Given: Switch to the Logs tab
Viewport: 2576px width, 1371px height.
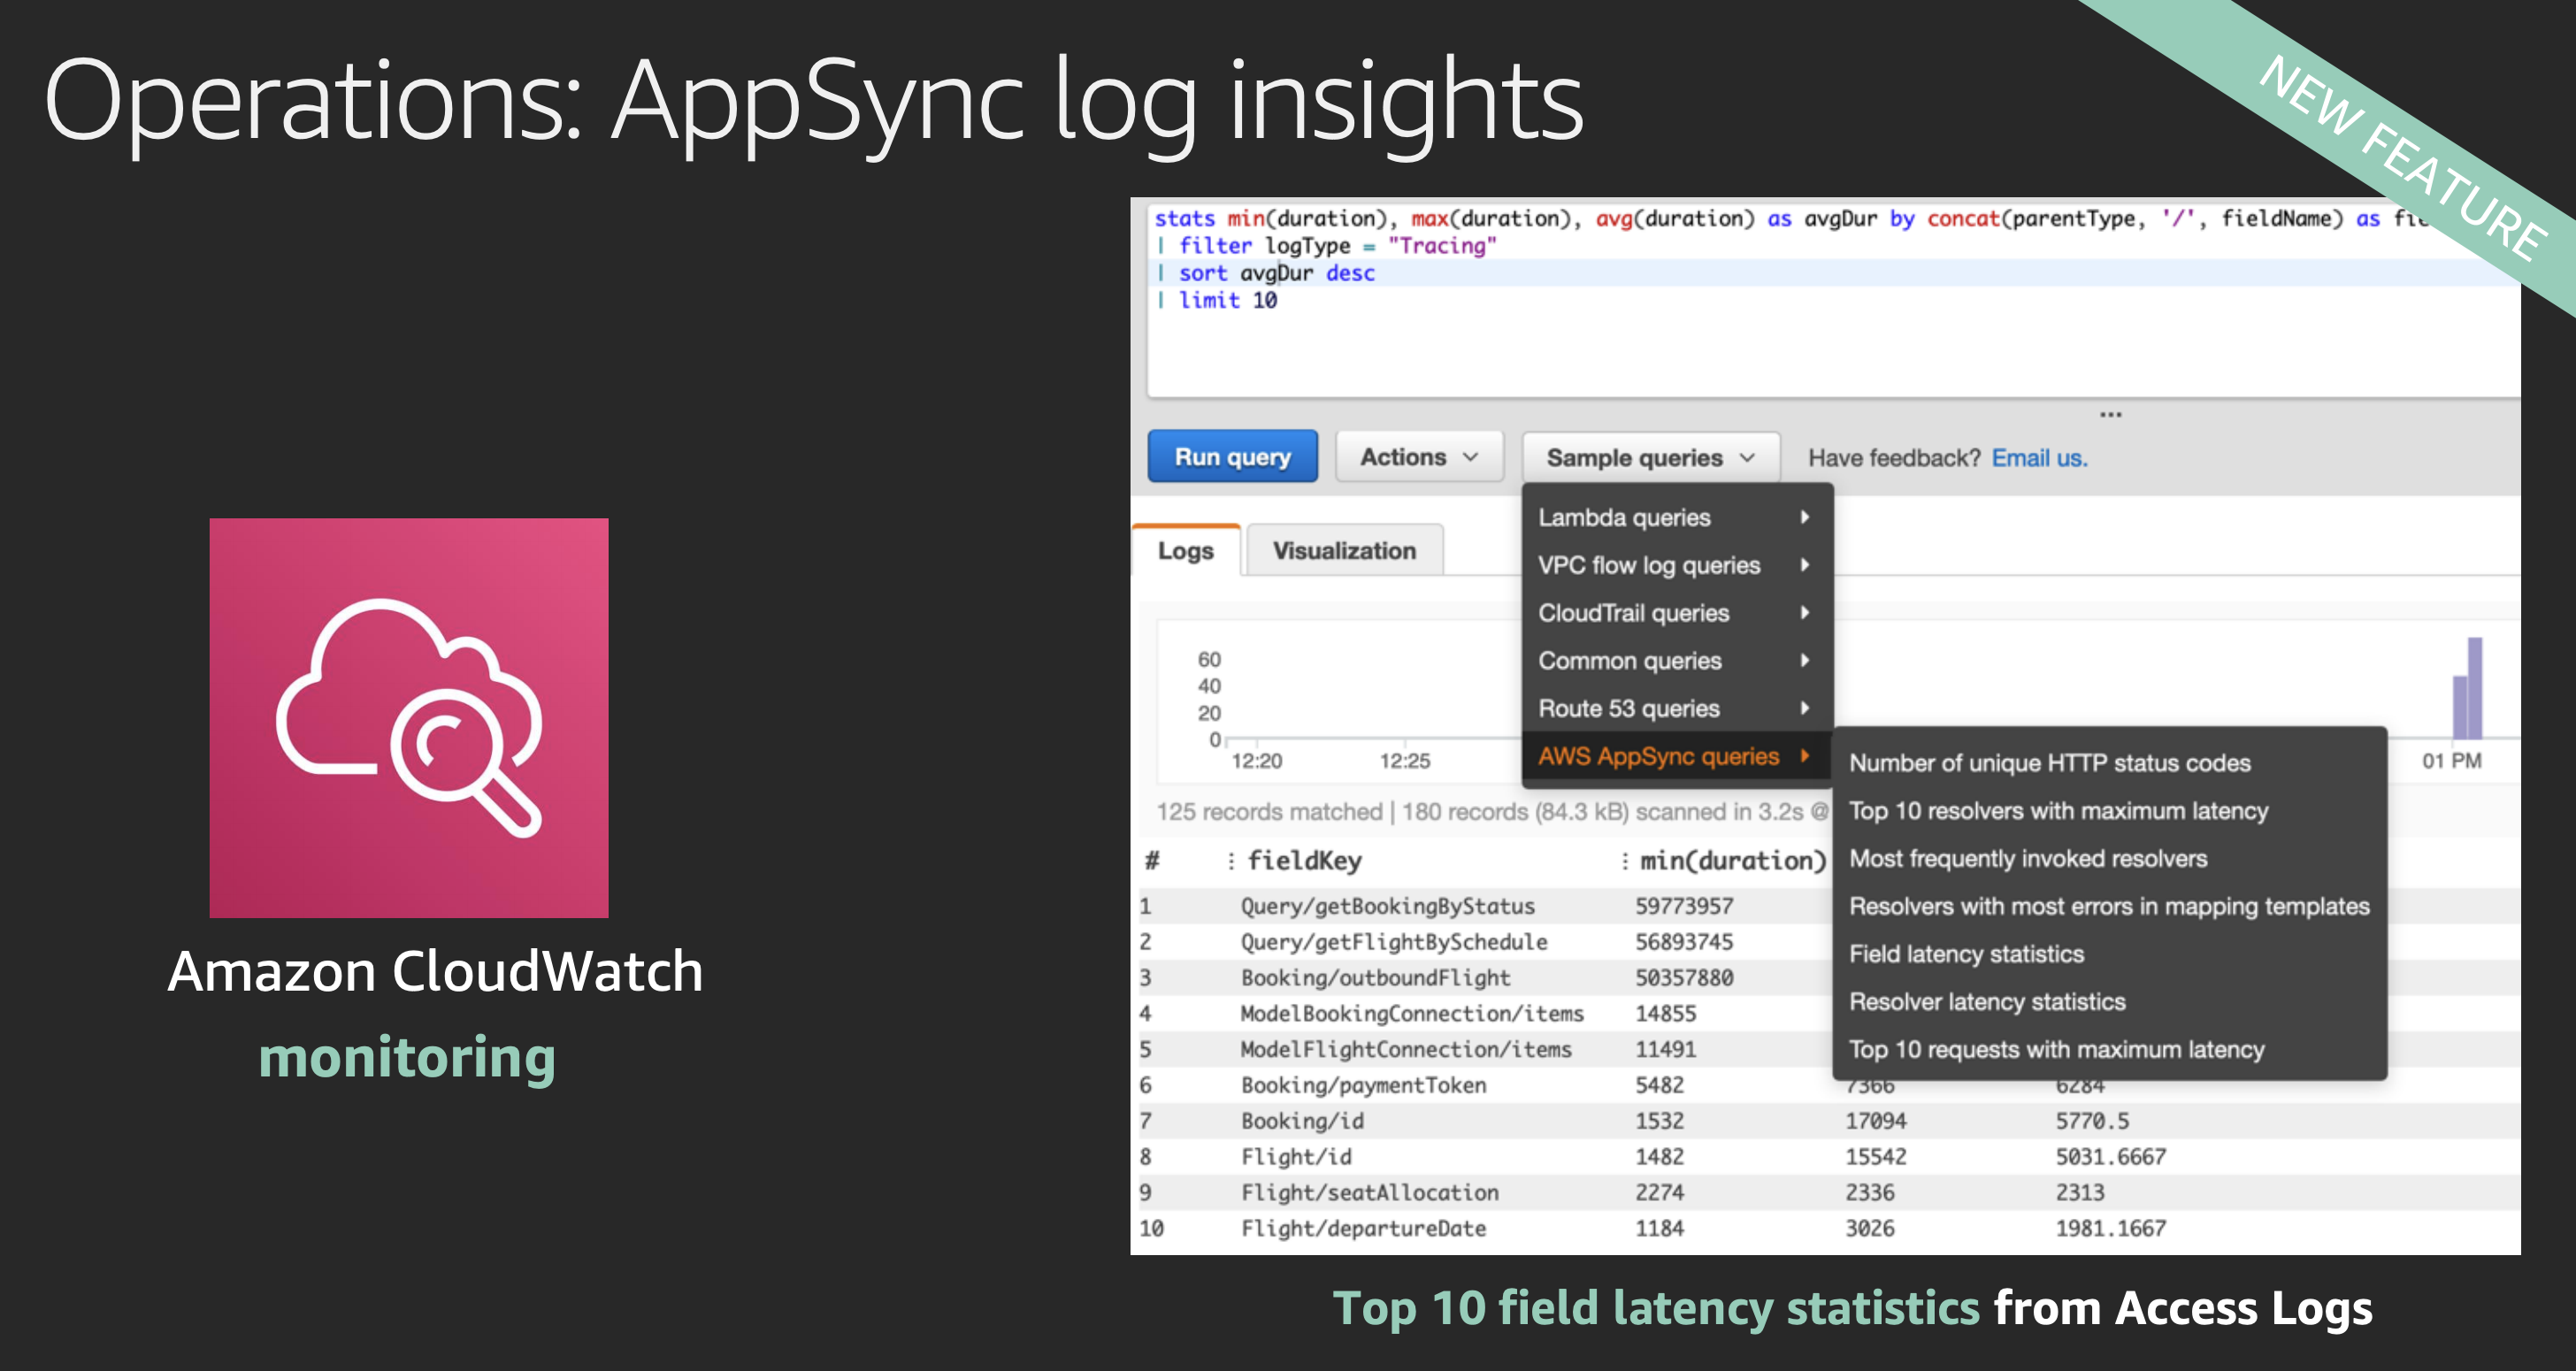Looking at the screenshot, I should pyautogui.click(x=1186, y=551).
